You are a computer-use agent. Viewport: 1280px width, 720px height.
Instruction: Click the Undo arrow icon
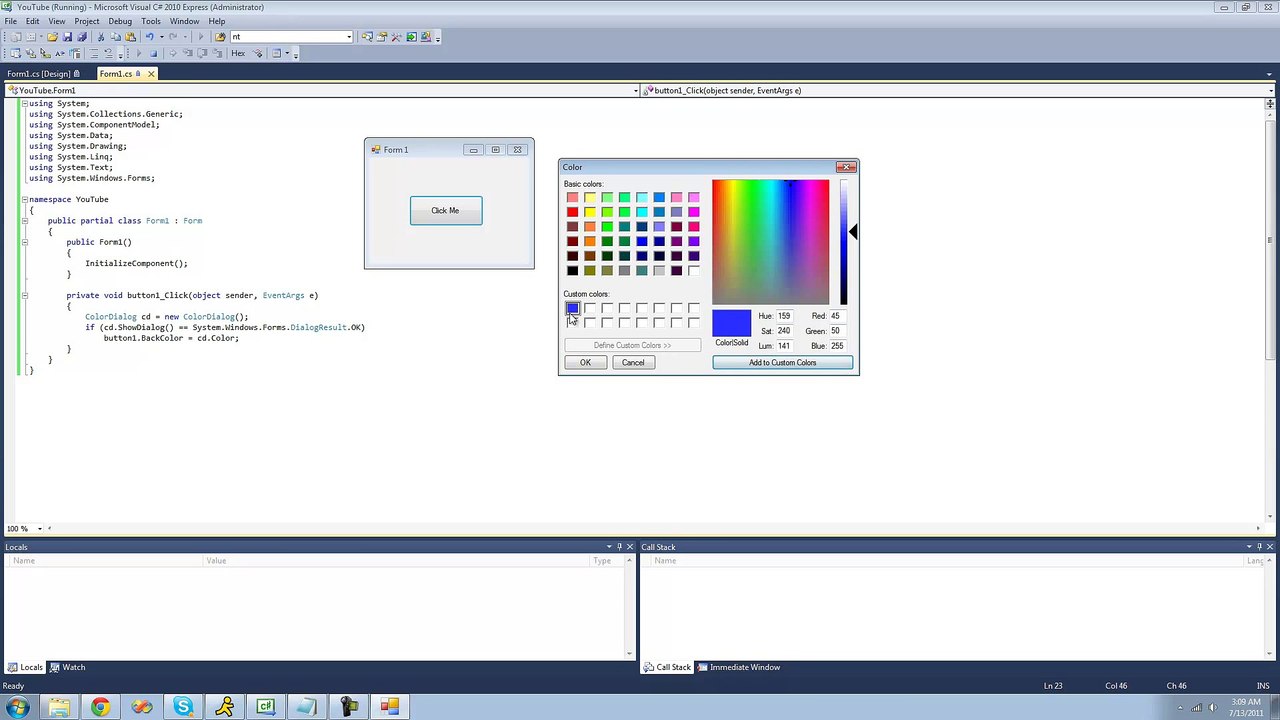pos(149,37)
